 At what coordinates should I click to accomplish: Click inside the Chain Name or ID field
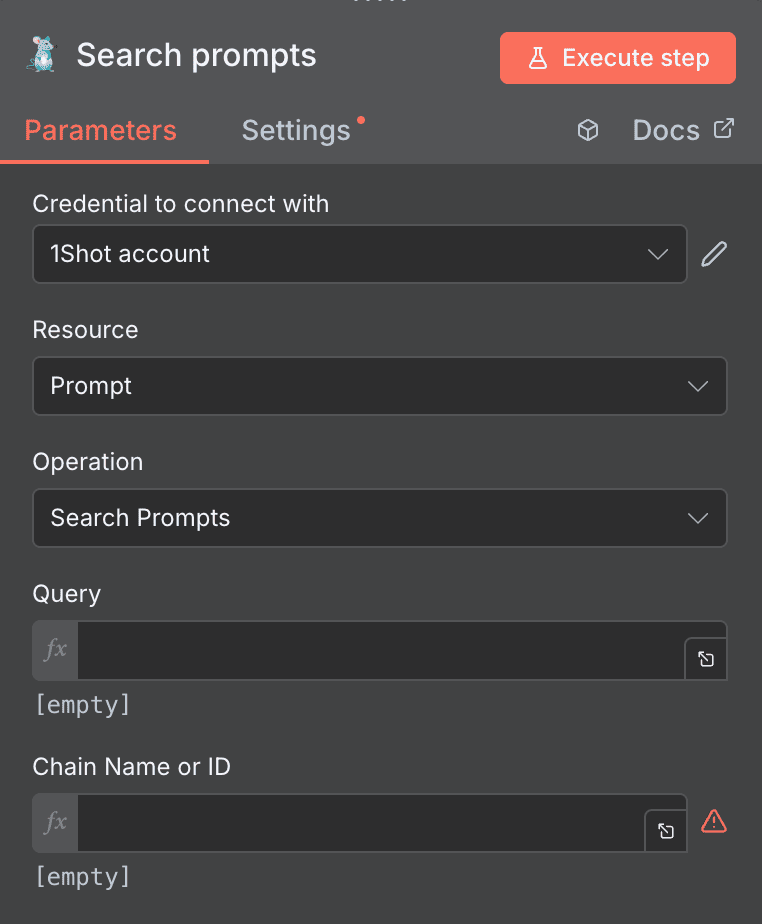click(360, 822)
